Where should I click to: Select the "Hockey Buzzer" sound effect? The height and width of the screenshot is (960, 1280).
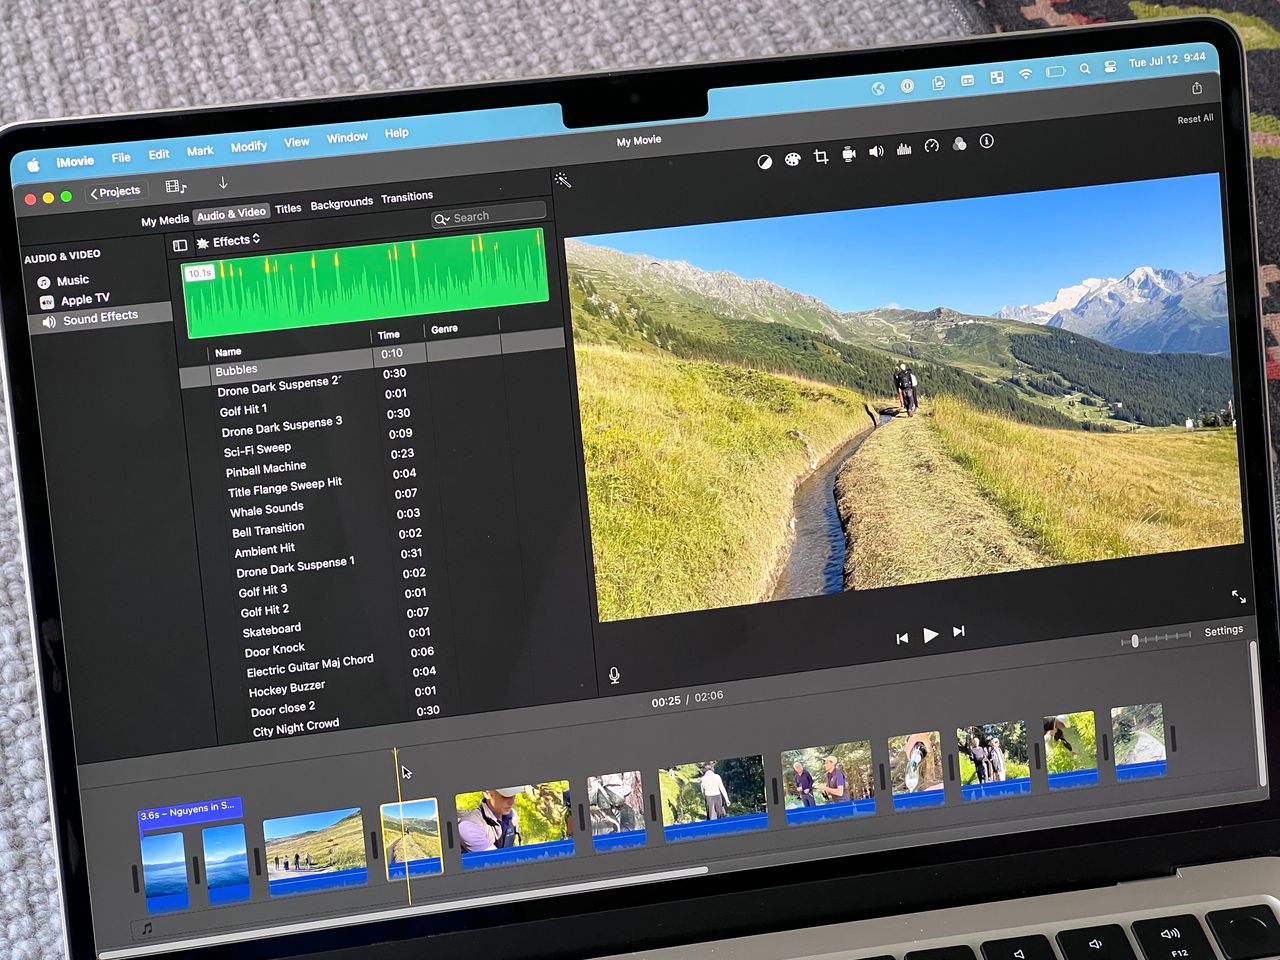(287, 689)
